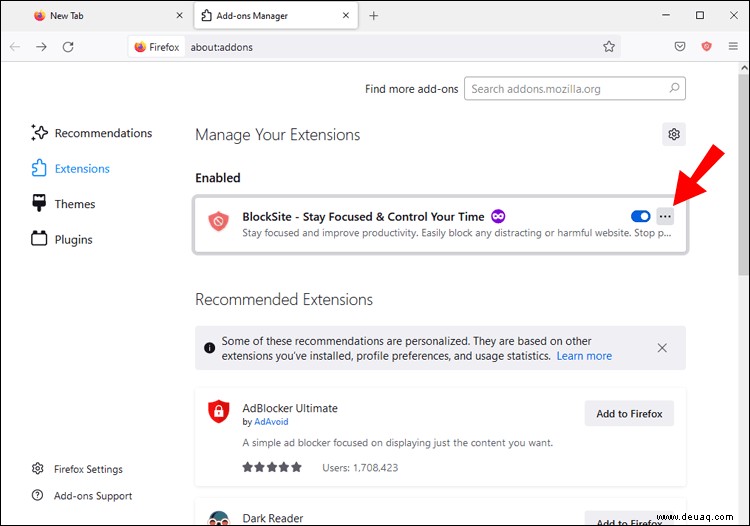Click the purple private browsing badge on BlockSite
750x526 pixels.
(498, 216)
